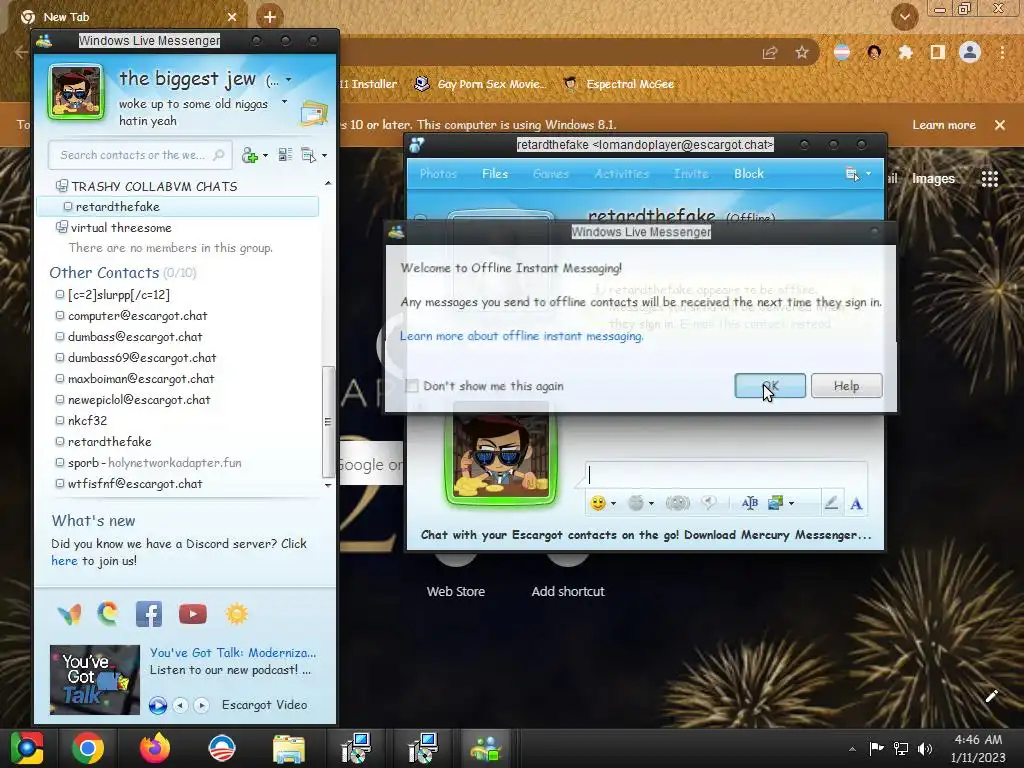Confirm the offline messaging dialog with OK
The width and height of the screenshot is (1024, 768).
point(770,385)
